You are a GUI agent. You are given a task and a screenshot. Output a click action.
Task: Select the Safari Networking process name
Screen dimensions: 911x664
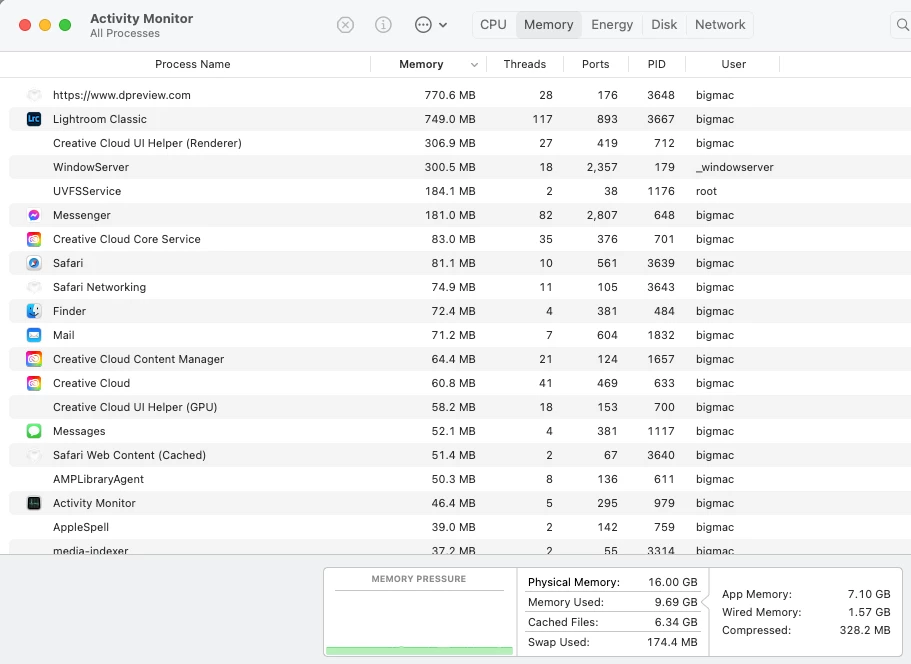tap(99, 287)
